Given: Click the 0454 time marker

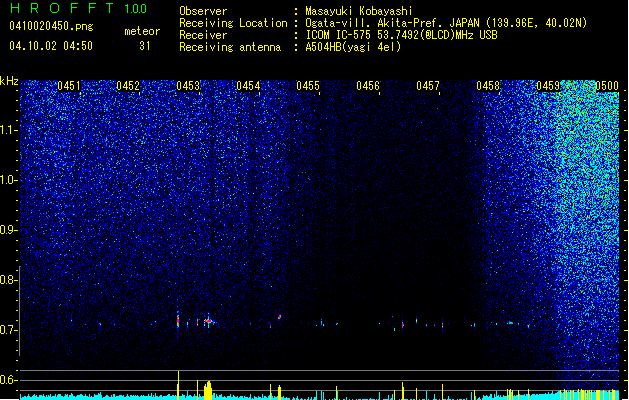Looking at the screenshot, I should pyautogui.click(x=248, y=86).
